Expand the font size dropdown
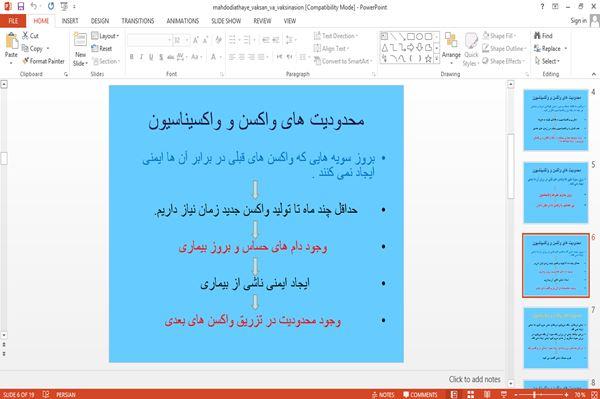Screen dimensions: 600x399 (x=187, y=40)
